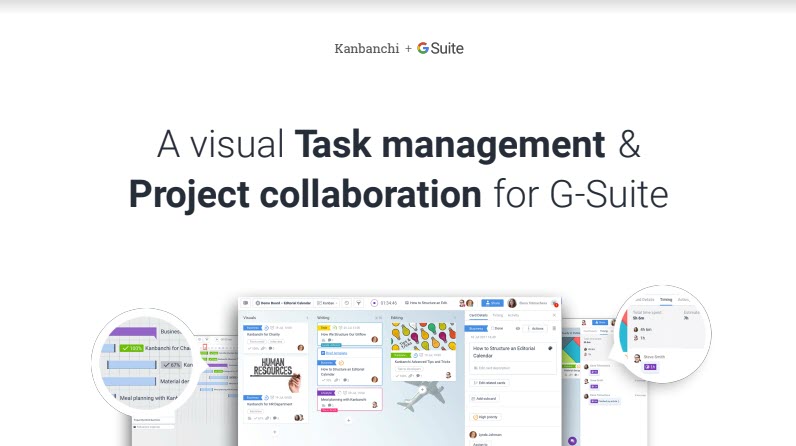Click 'Edit card description'
This screenshot has height=446, width=796.
[x=491, y=367]
